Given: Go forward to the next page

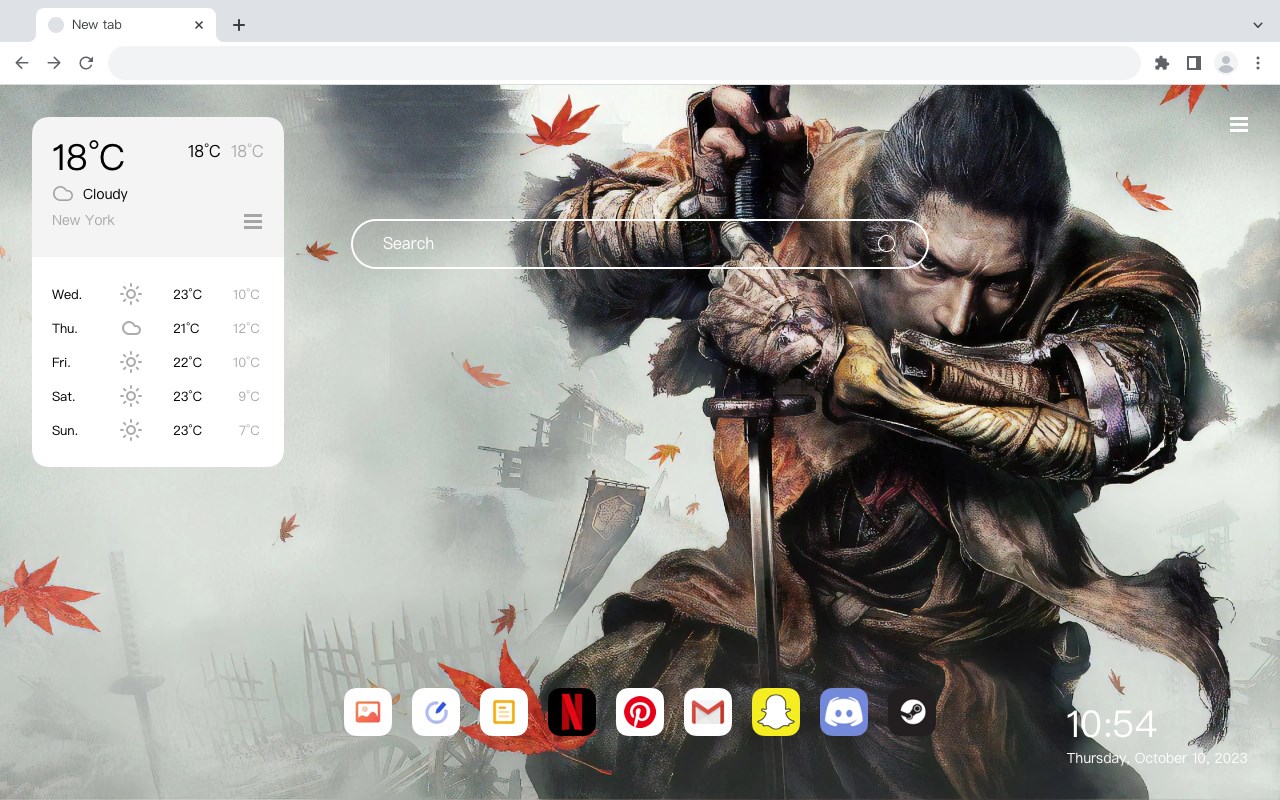Looking at the screenshot, I should tap(54, 63).
